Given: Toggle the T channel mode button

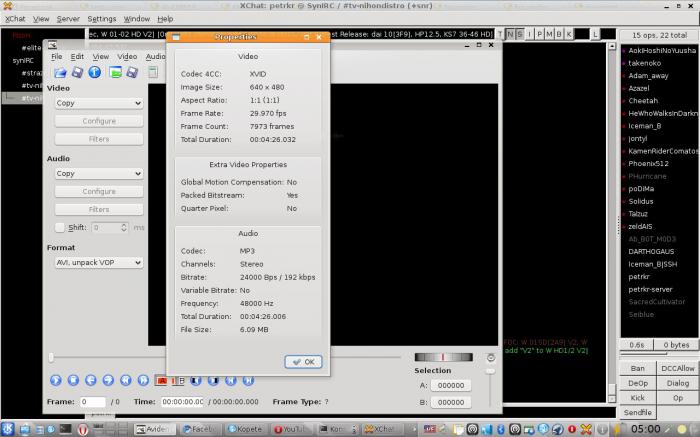Looking at the screenshot, I should click(x=500, y=34).
